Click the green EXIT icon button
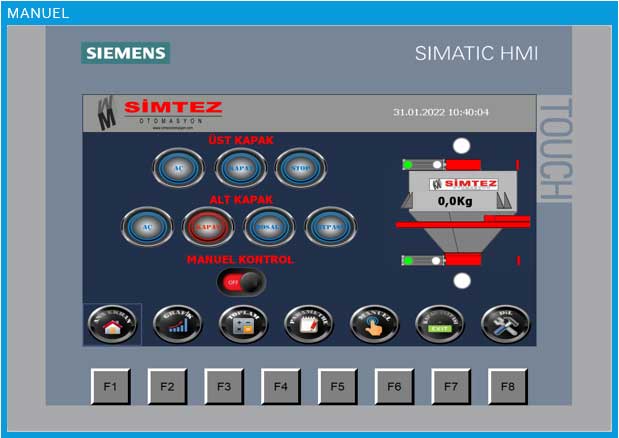The height and width of the screenshot is (438, 619). tap(440, 324)
